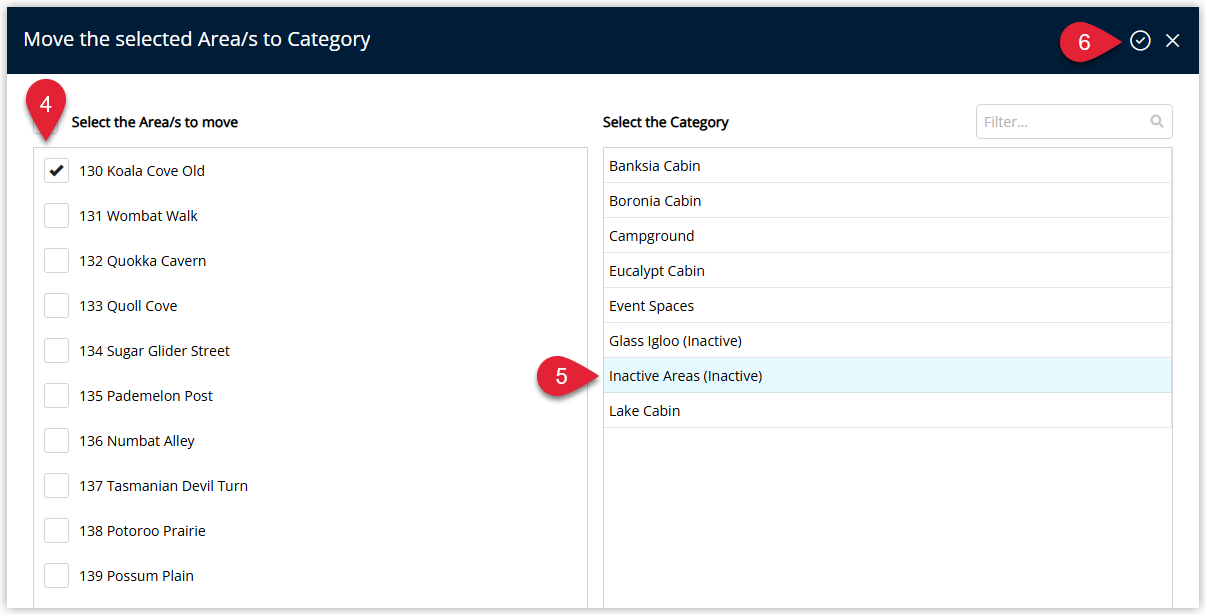The image size is (1207, 616).
Task: Pick Campground category
Action: tap(887, 236)
